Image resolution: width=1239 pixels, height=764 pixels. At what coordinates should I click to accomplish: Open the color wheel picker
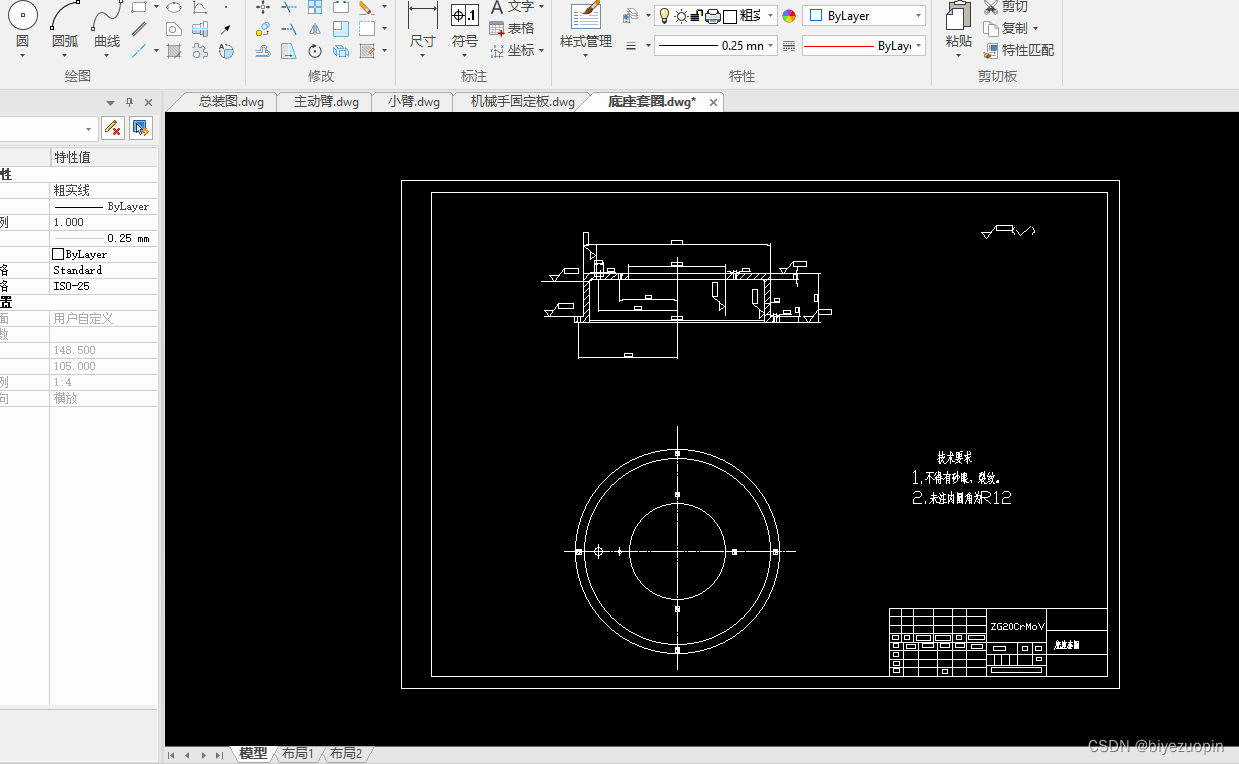[x=789, y=16]
